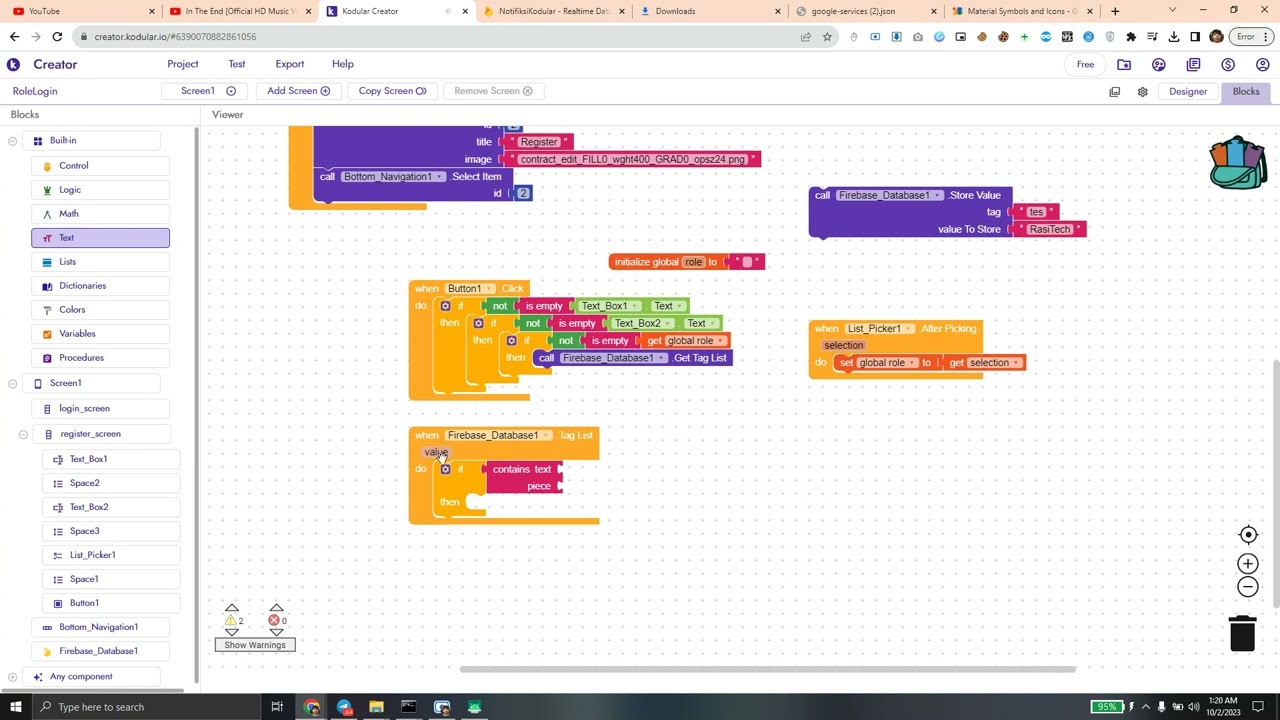1280x720 pixels.
Task: Click the dollar icon in header
Action: pos(1228,64)
